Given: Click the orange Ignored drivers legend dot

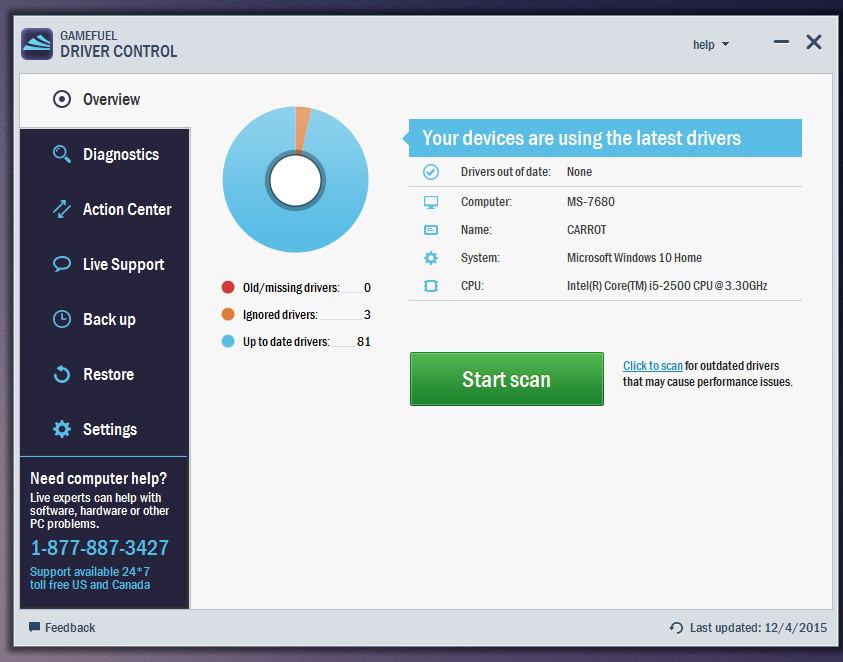Looking at the screenshot, I should click(228, 315).
